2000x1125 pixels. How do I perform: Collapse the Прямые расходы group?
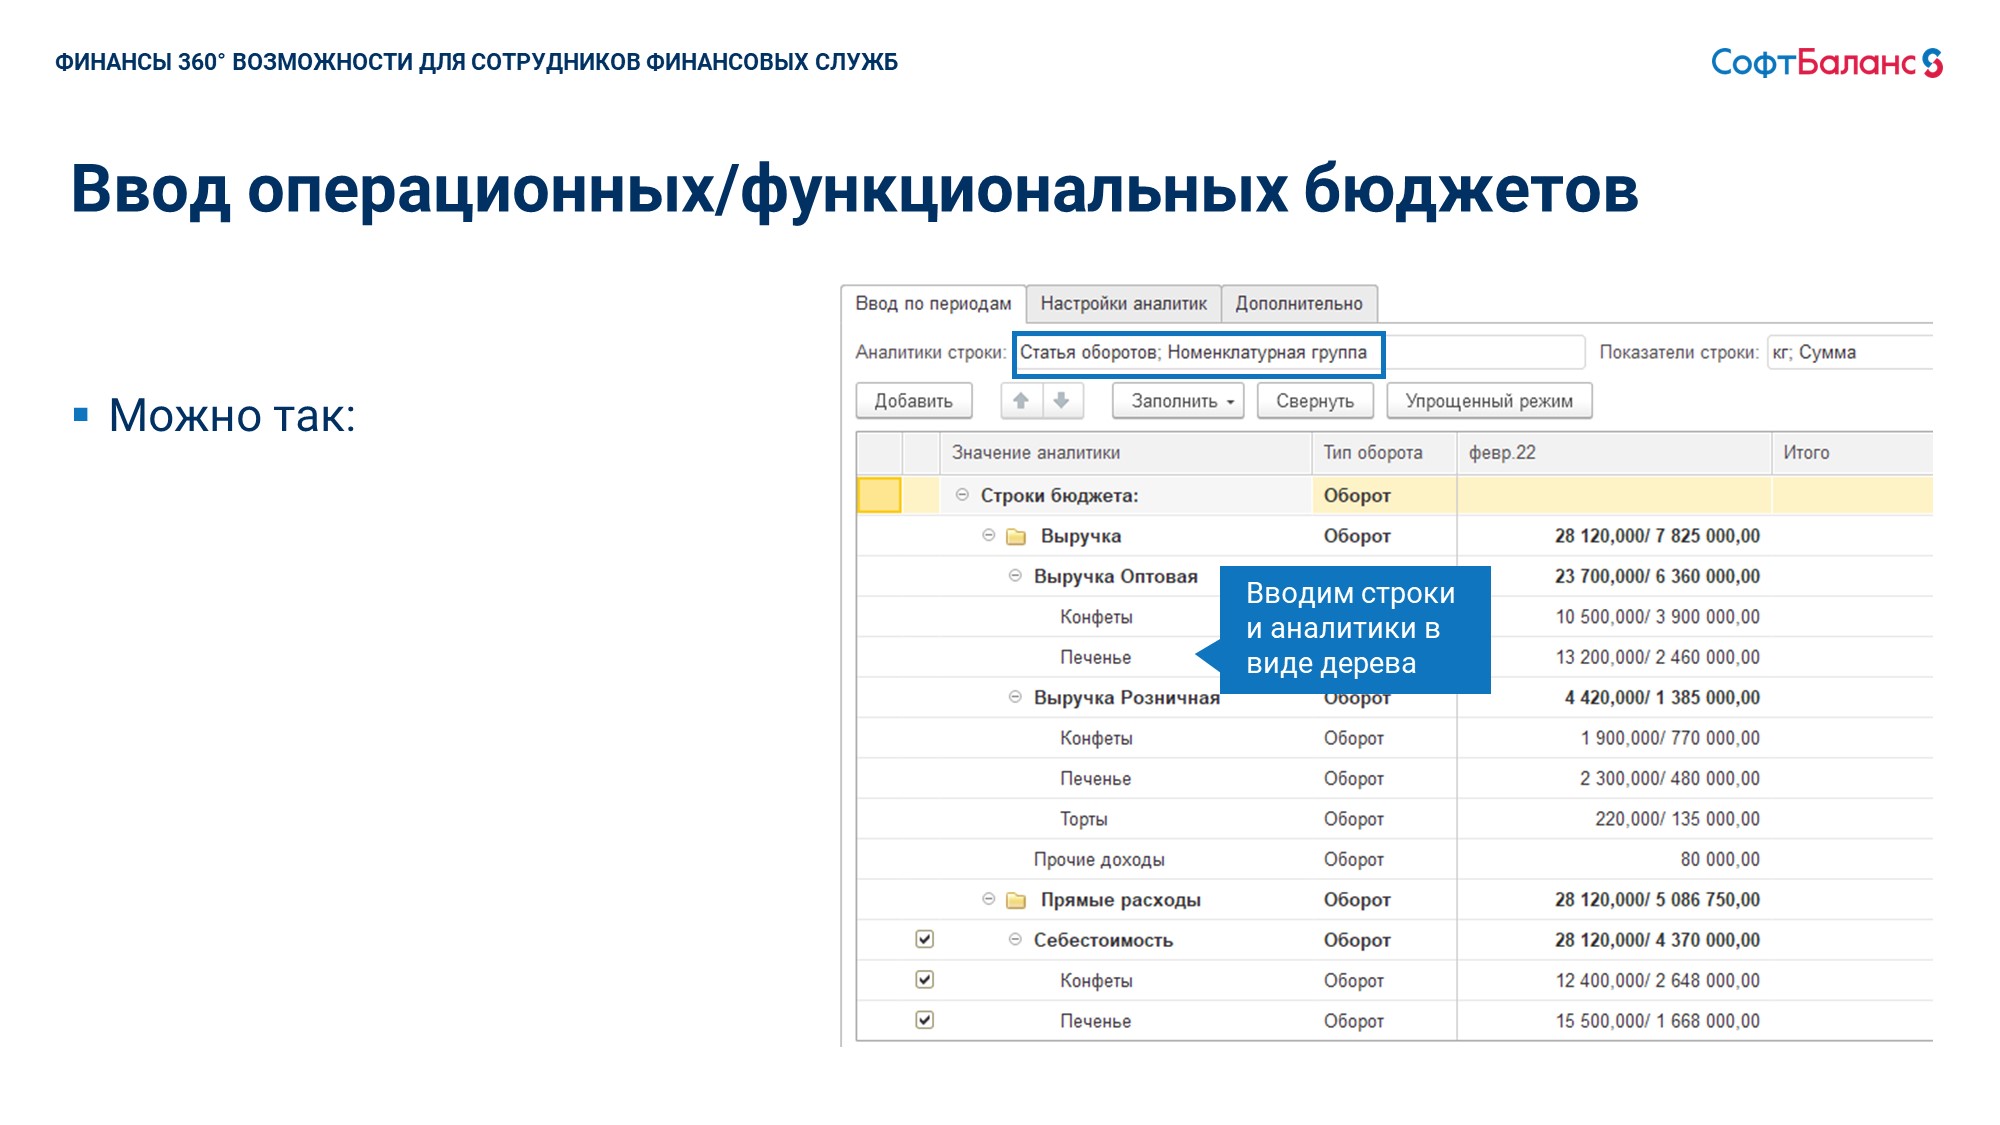pyautogui.click(x=988, y=900)
